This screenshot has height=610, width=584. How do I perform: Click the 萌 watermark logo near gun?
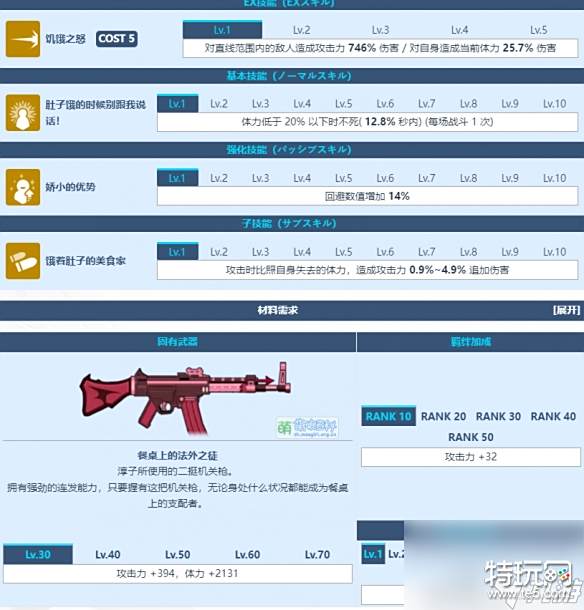point(307,427)
